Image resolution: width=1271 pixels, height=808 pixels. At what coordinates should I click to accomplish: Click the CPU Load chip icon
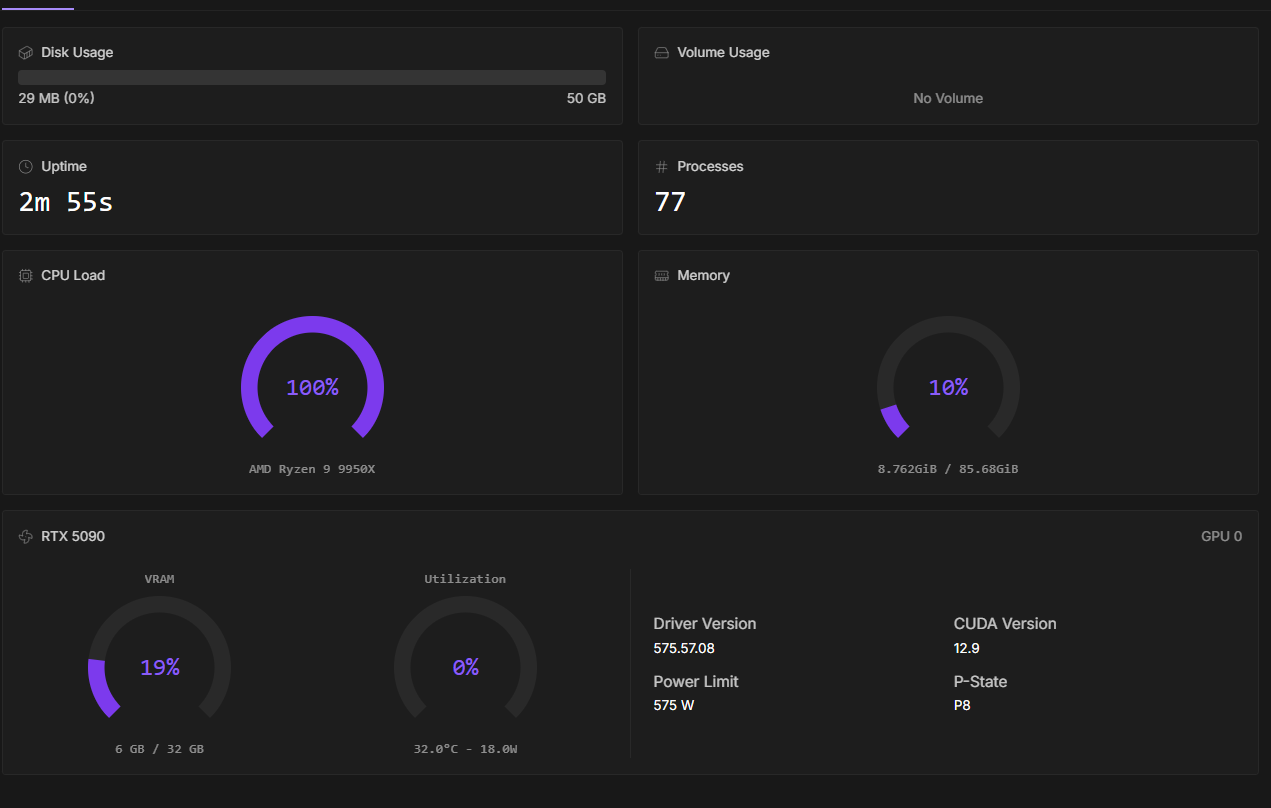(26, 276)
